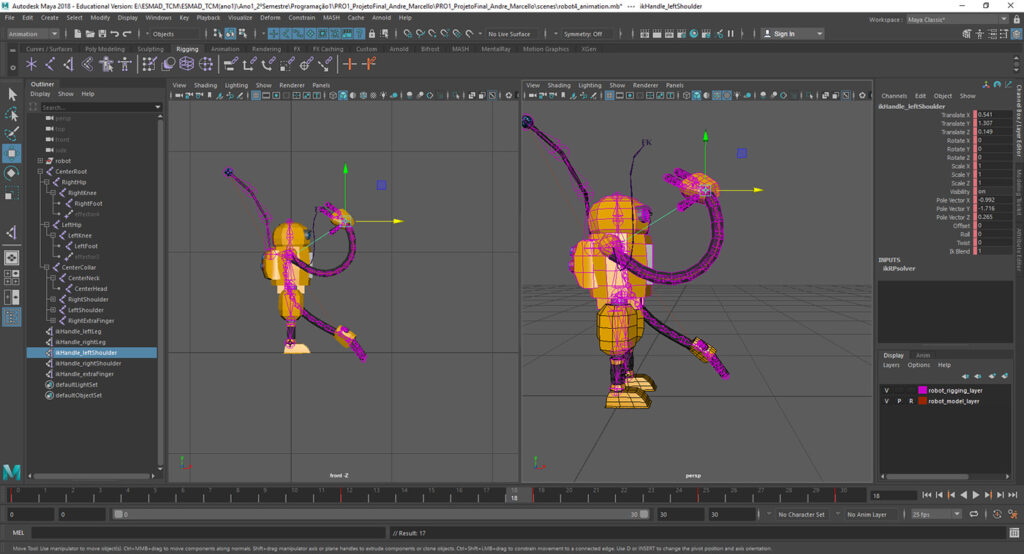Select the Move tool in the toolbox
The image size is (1024, 554).
(x=12, y=153)
